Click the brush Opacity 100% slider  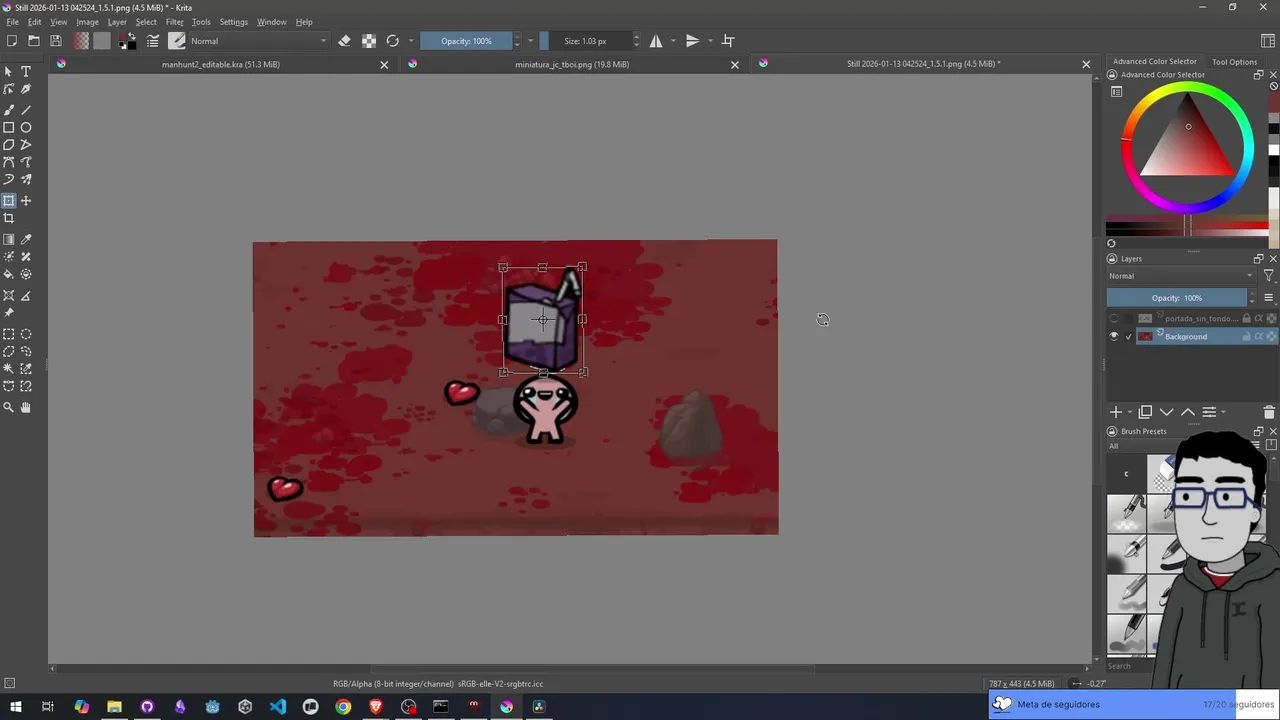[x=466, y=41]
